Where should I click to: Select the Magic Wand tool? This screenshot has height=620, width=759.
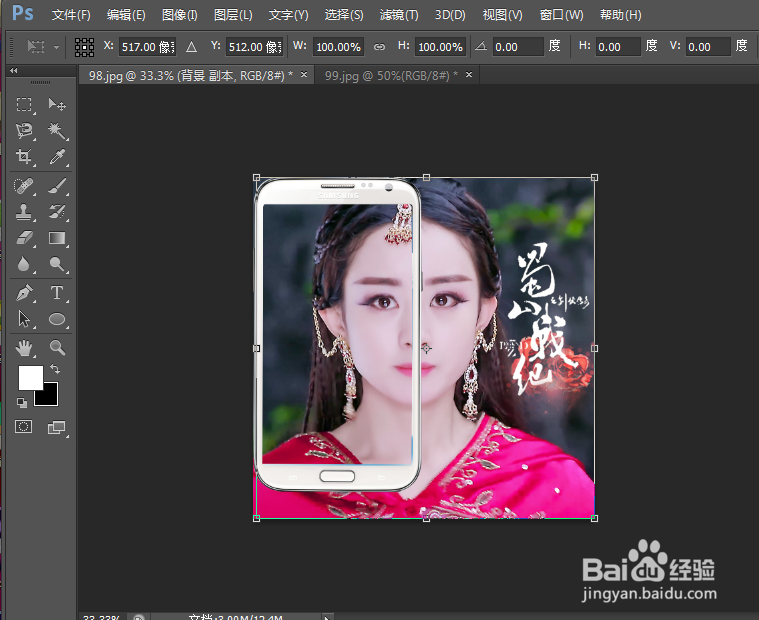[57, 131]
